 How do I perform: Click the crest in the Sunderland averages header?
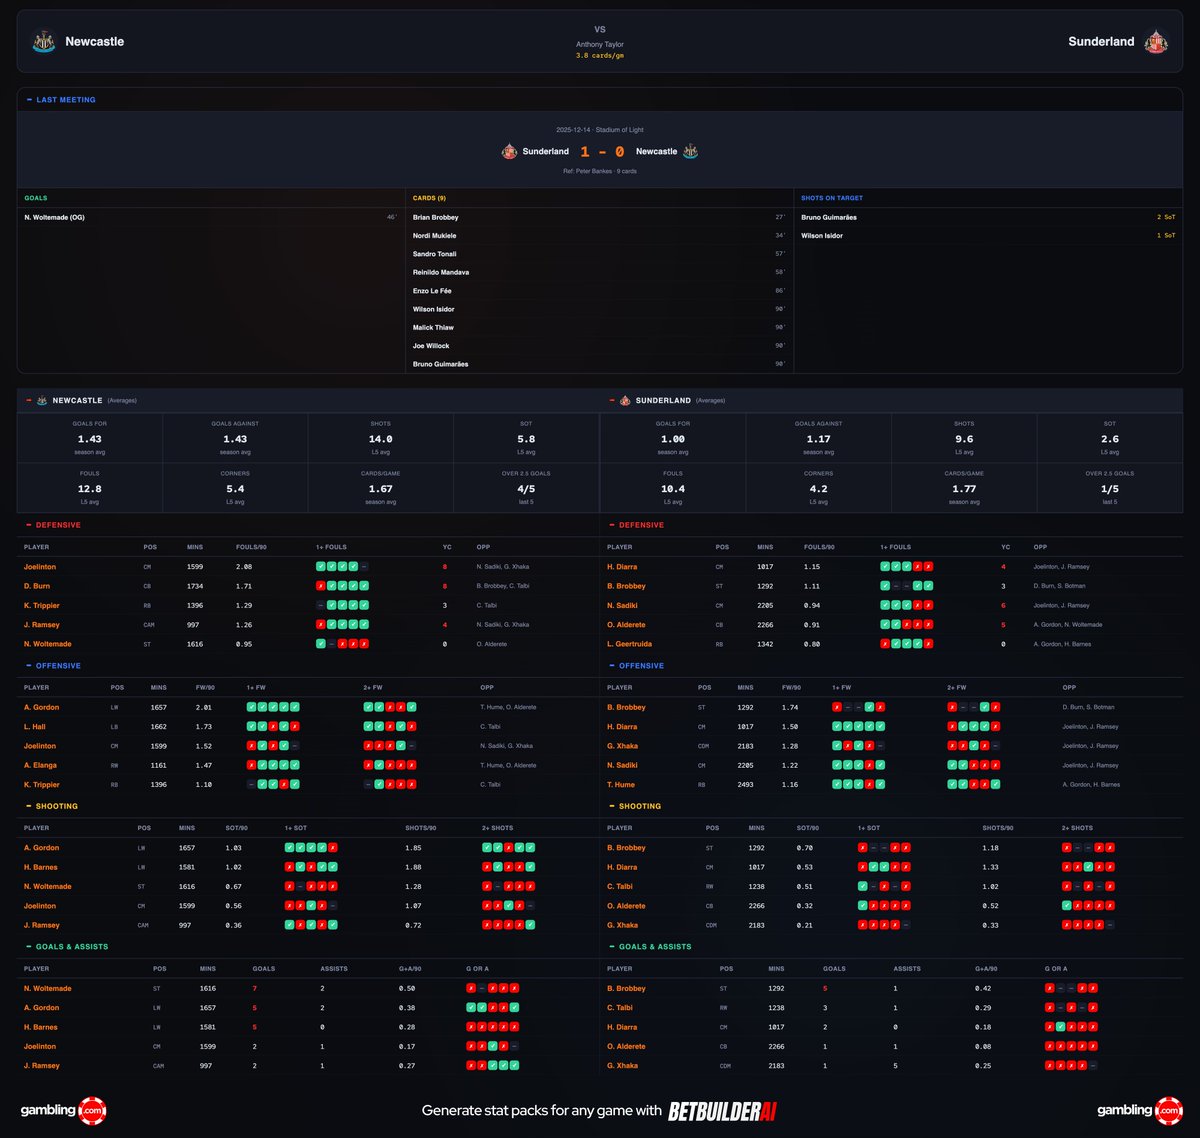point(625,400)
